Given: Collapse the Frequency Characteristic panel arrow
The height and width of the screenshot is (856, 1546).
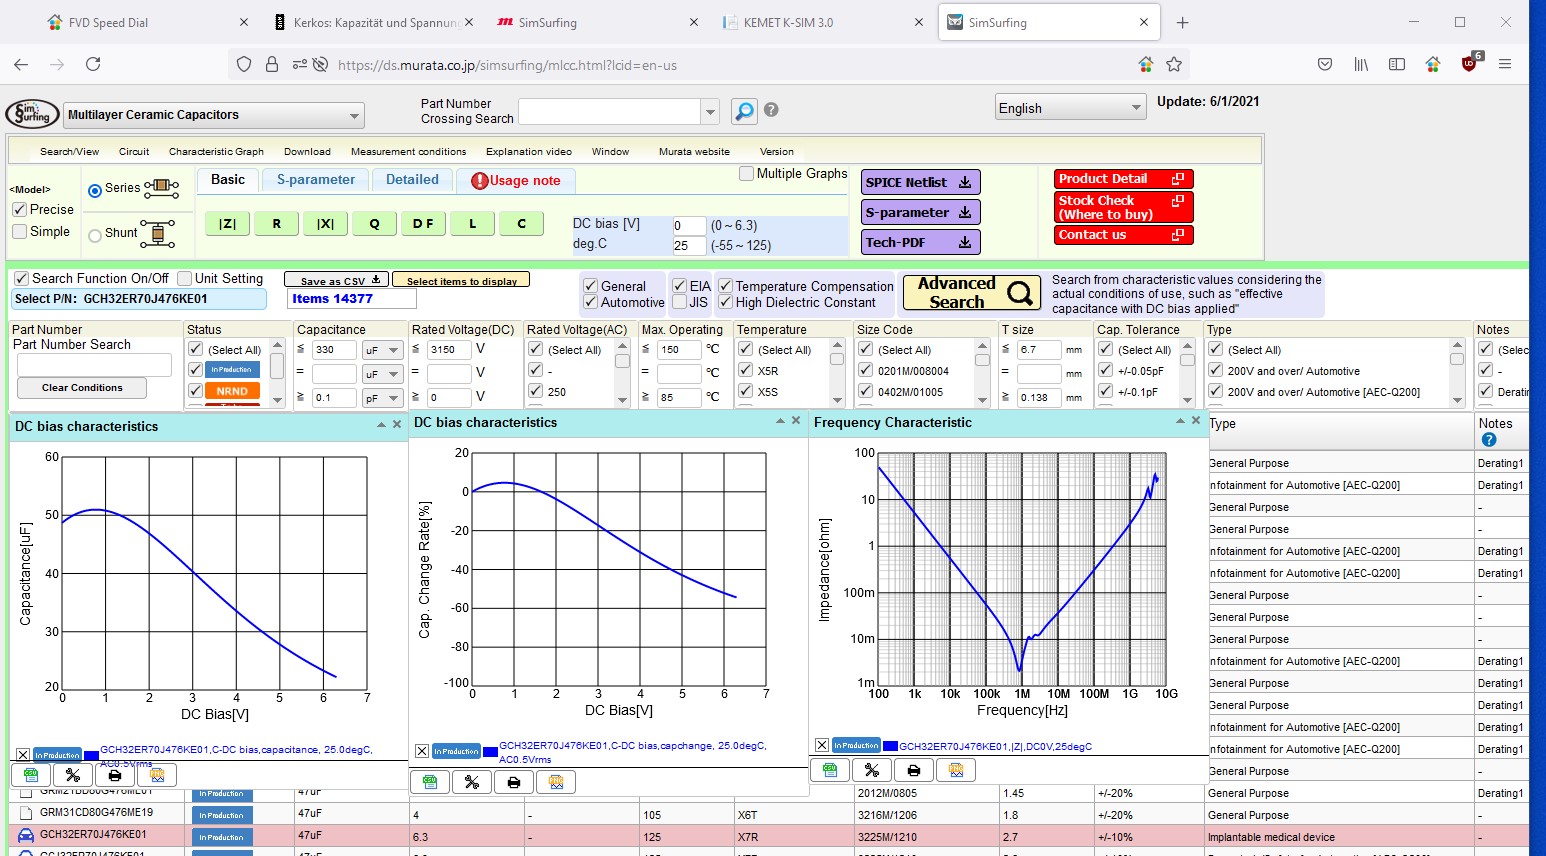Looking at the screenshot, I should (x=1180, y=421).
